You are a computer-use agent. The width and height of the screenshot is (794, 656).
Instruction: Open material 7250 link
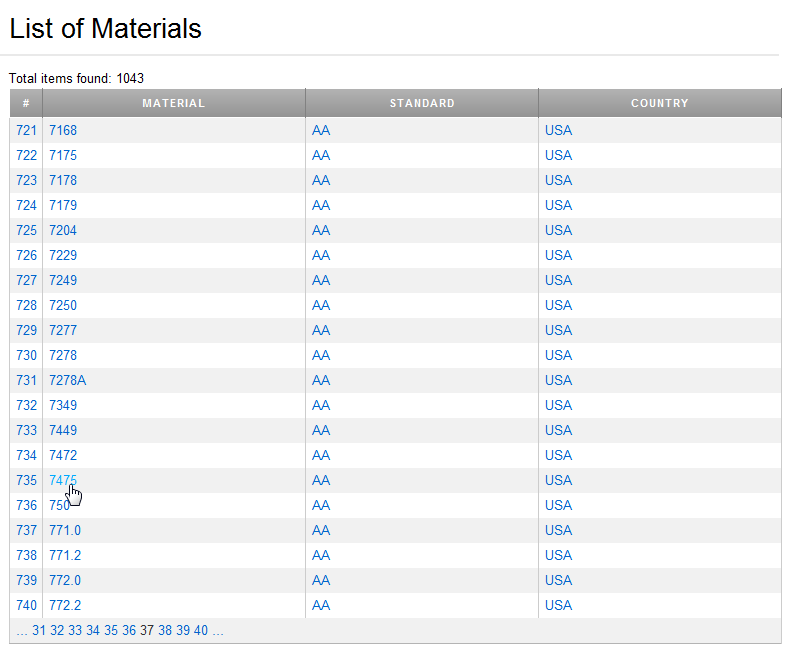pos(63,305)
